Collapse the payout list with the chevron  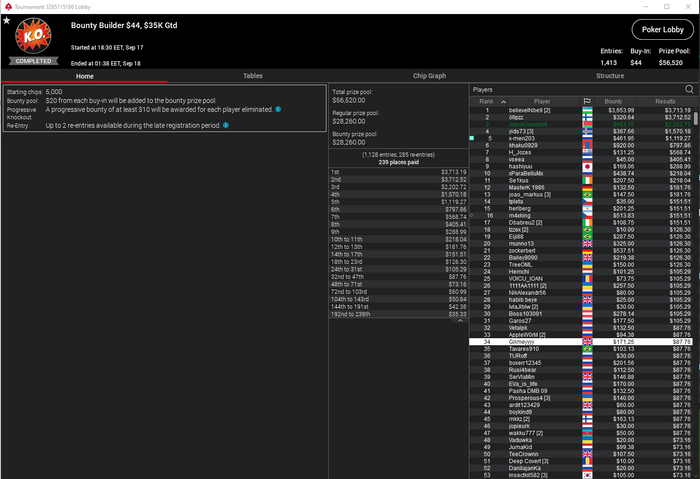pos(460,321)
